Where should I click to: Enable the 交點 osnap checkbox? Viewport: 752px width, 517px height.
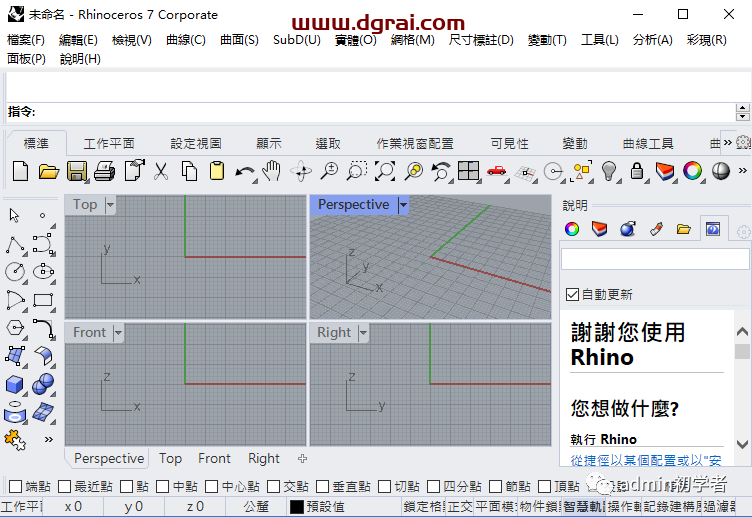273,486
